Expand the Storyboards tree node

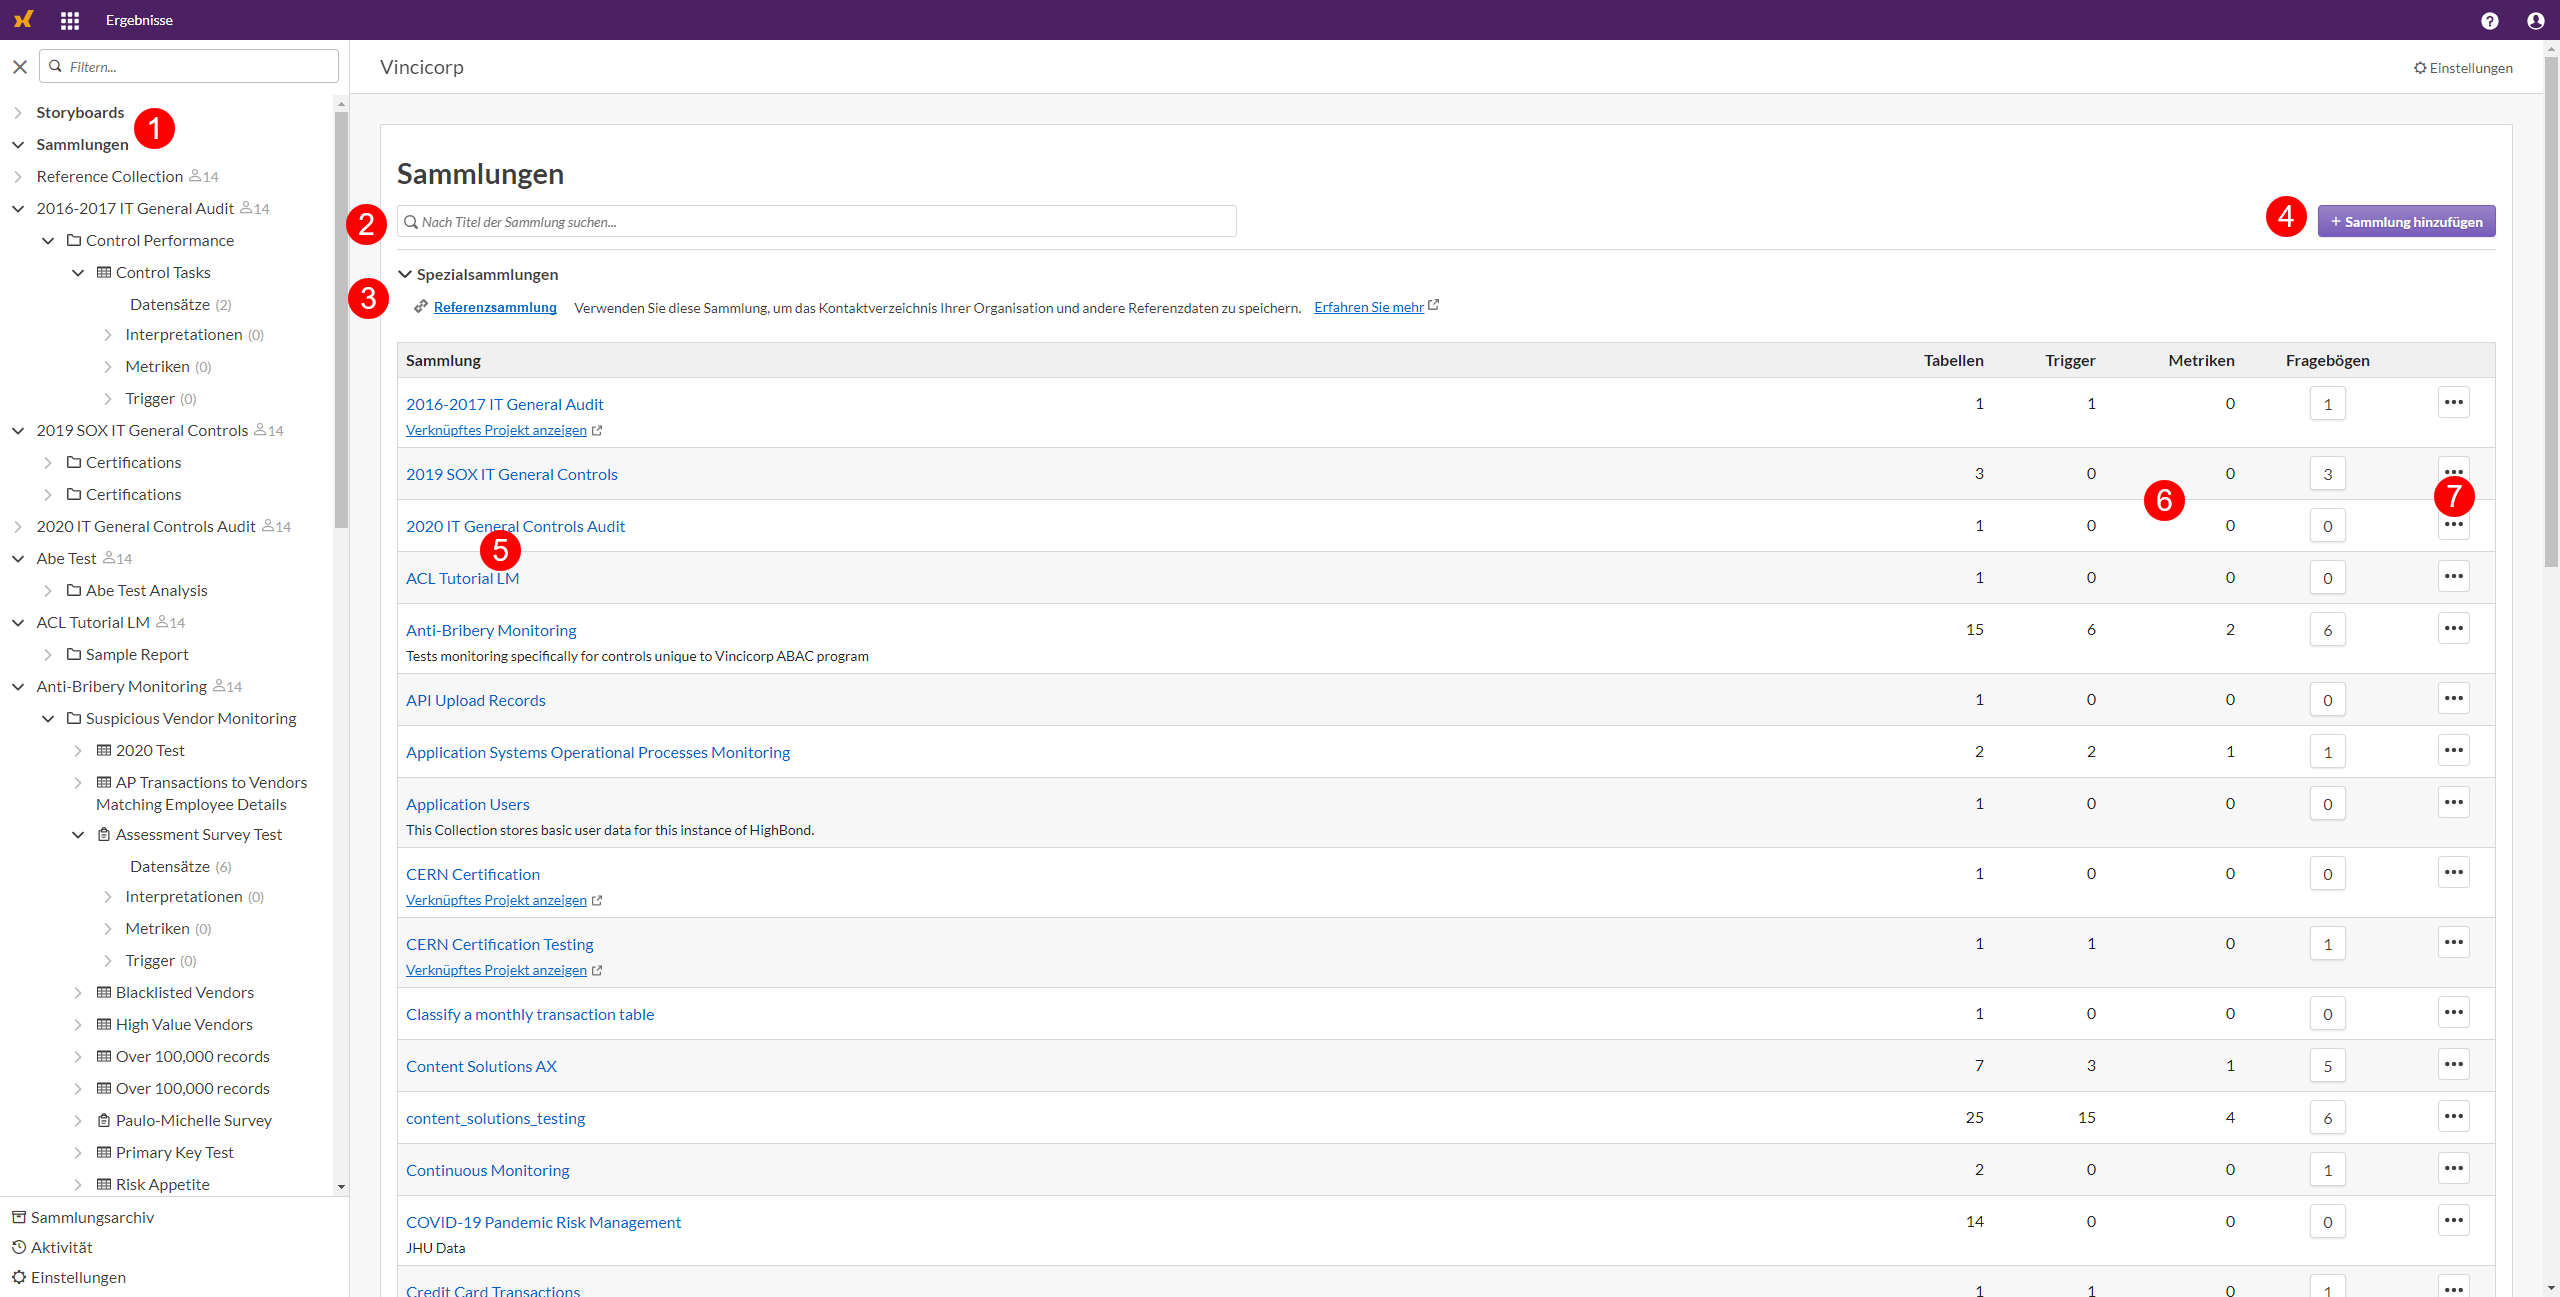pos(18,112)
